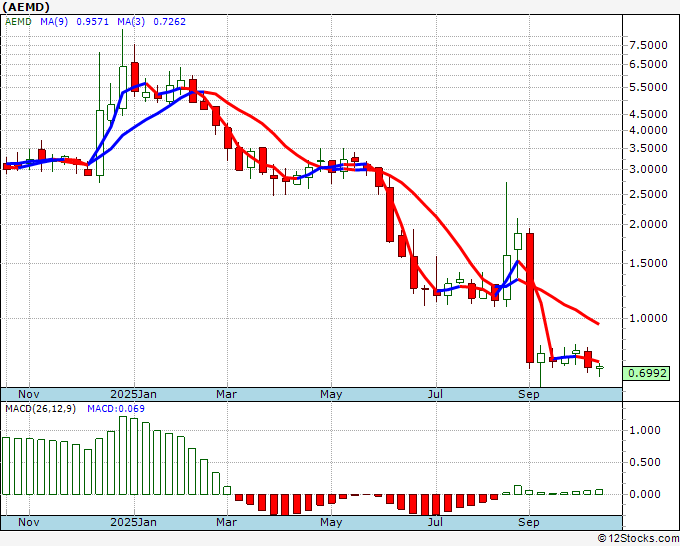Click the 1.0000 price axis label
This screenshot has height=546, width=680.
648,318
